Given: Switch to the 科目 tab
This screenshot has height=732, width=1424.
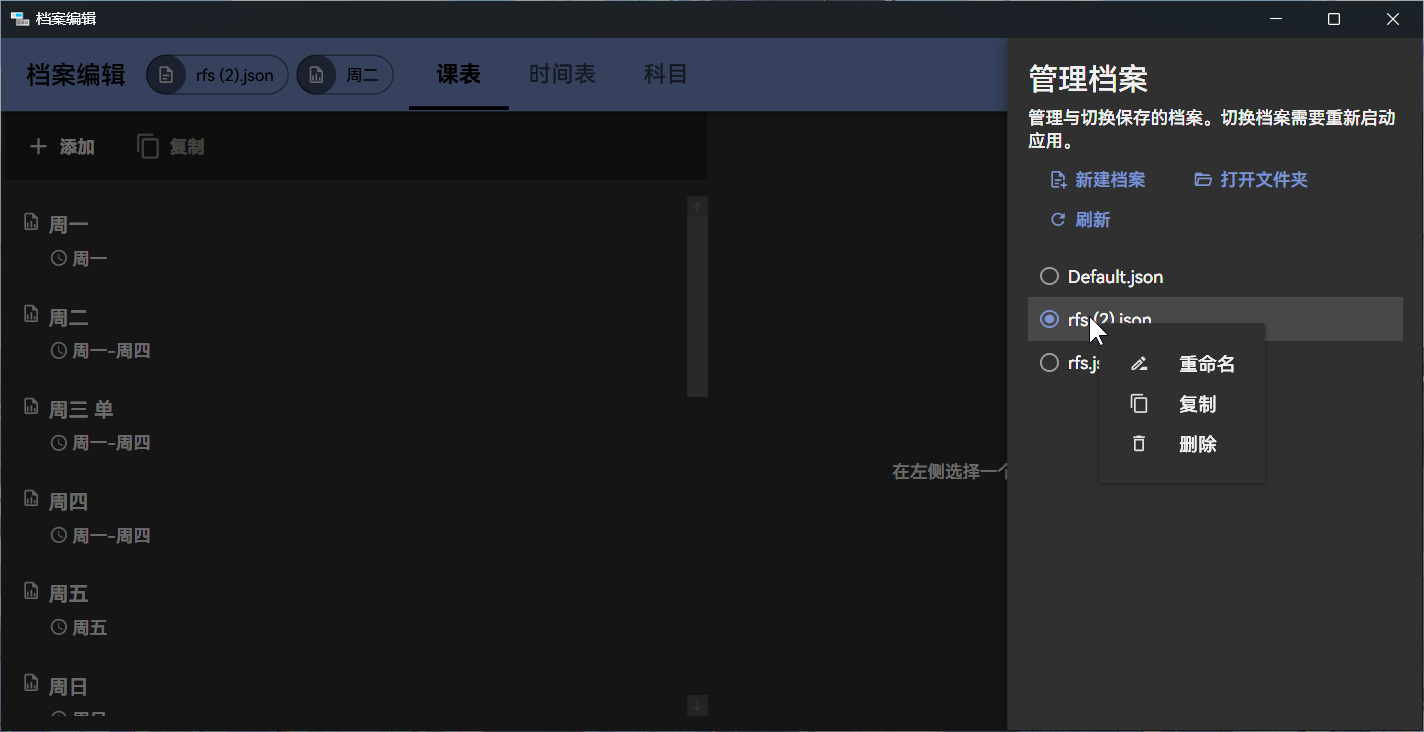Looking at the screenshot, I should (665, 75).
